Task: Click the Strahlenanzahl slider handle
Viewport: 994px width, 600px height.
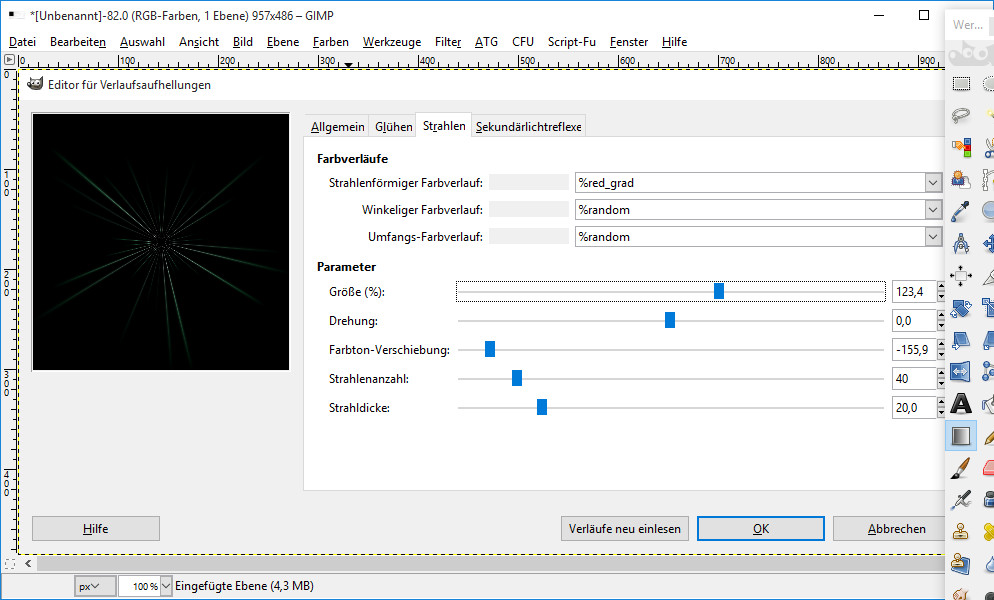Action: (517, 379)
